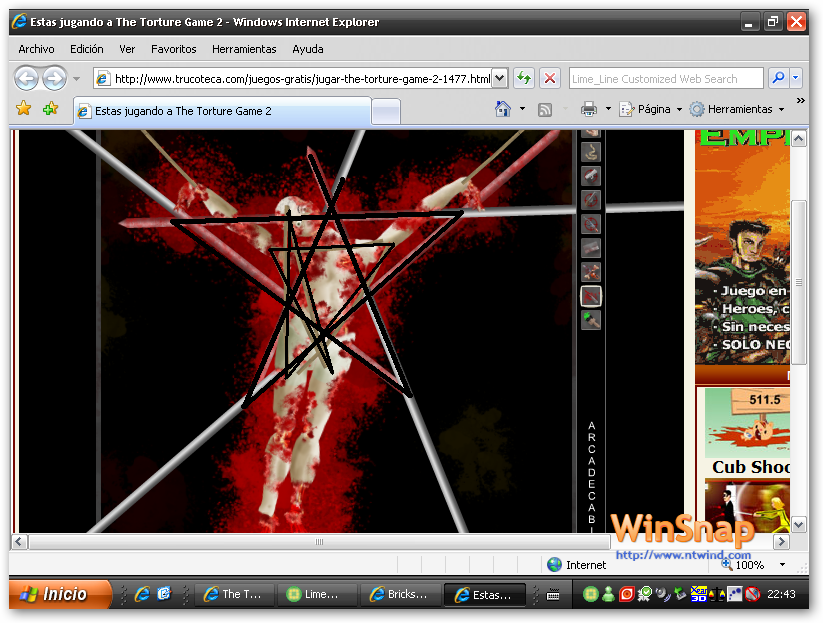Stop loading with the red X button

(550, 79)
